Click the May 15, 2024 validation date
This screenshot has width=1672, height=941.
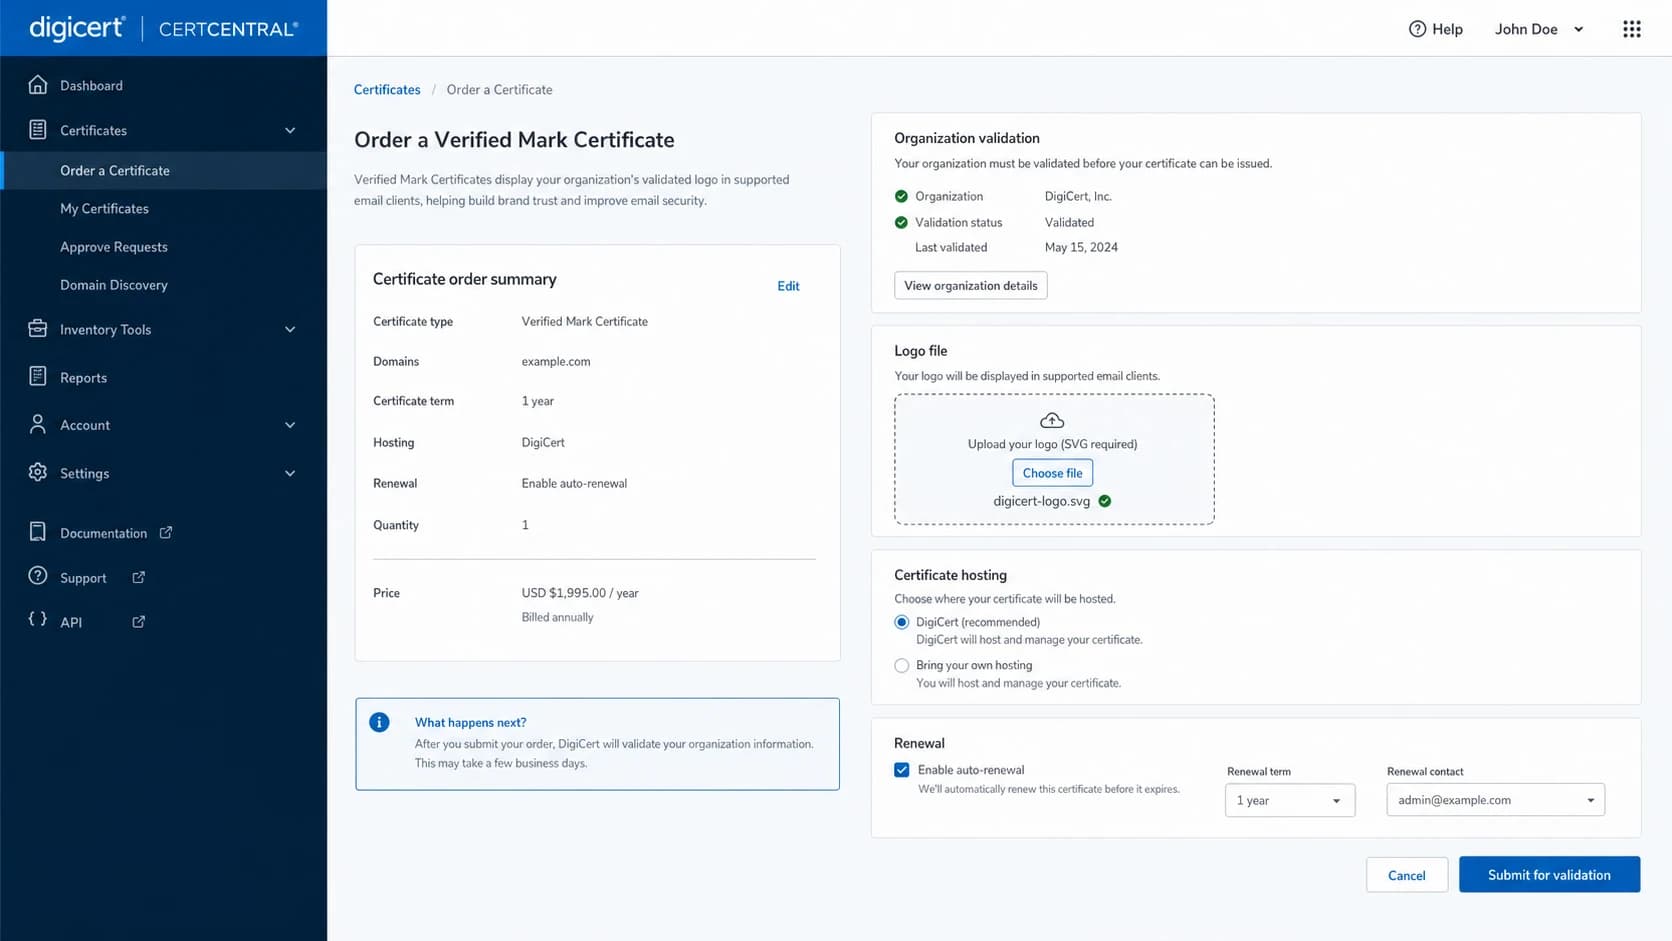1081,247
